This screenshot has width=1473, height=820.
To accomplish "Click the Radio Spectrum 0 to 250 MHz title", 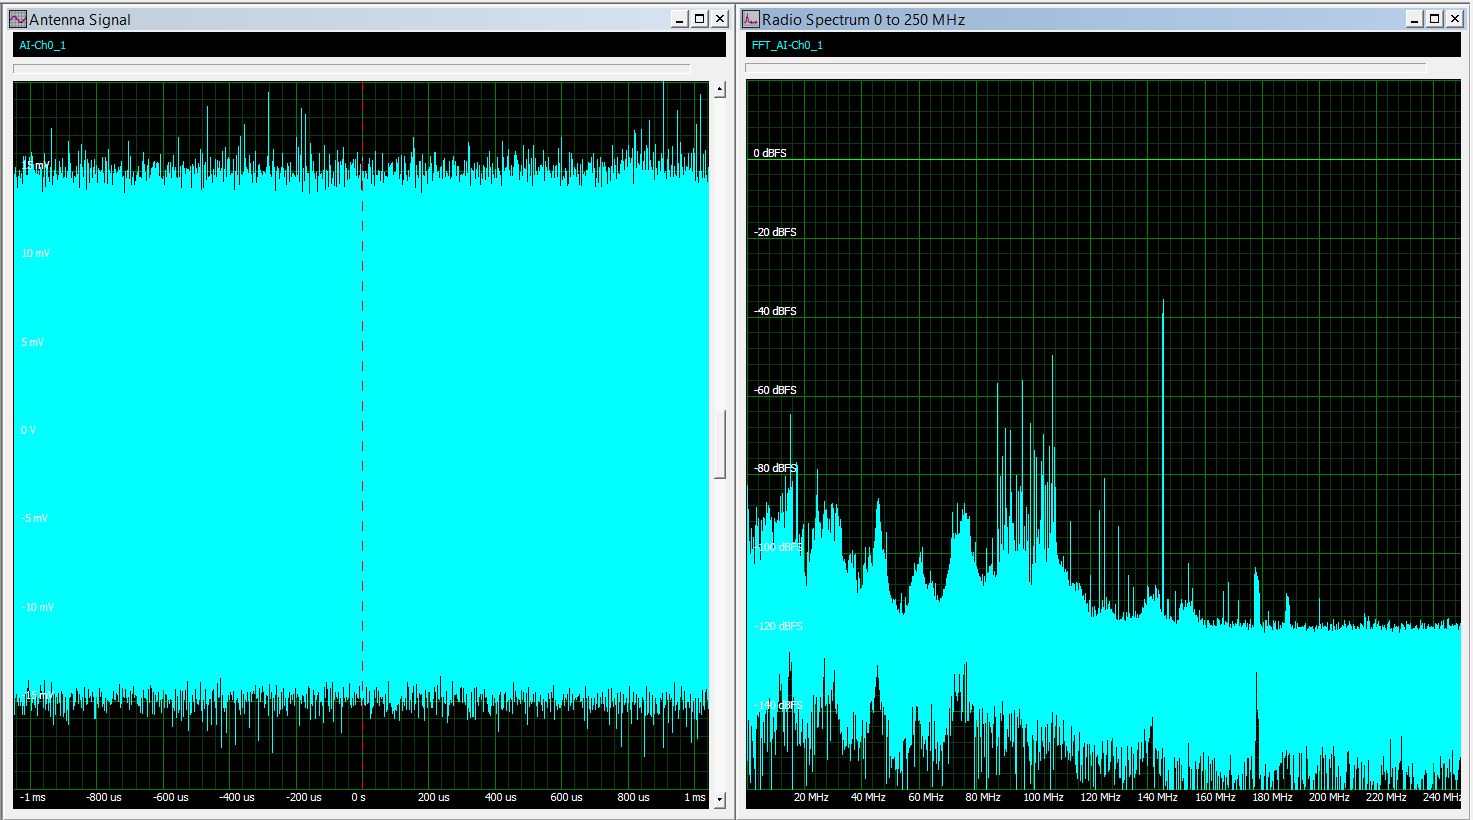I will (863, 20).
